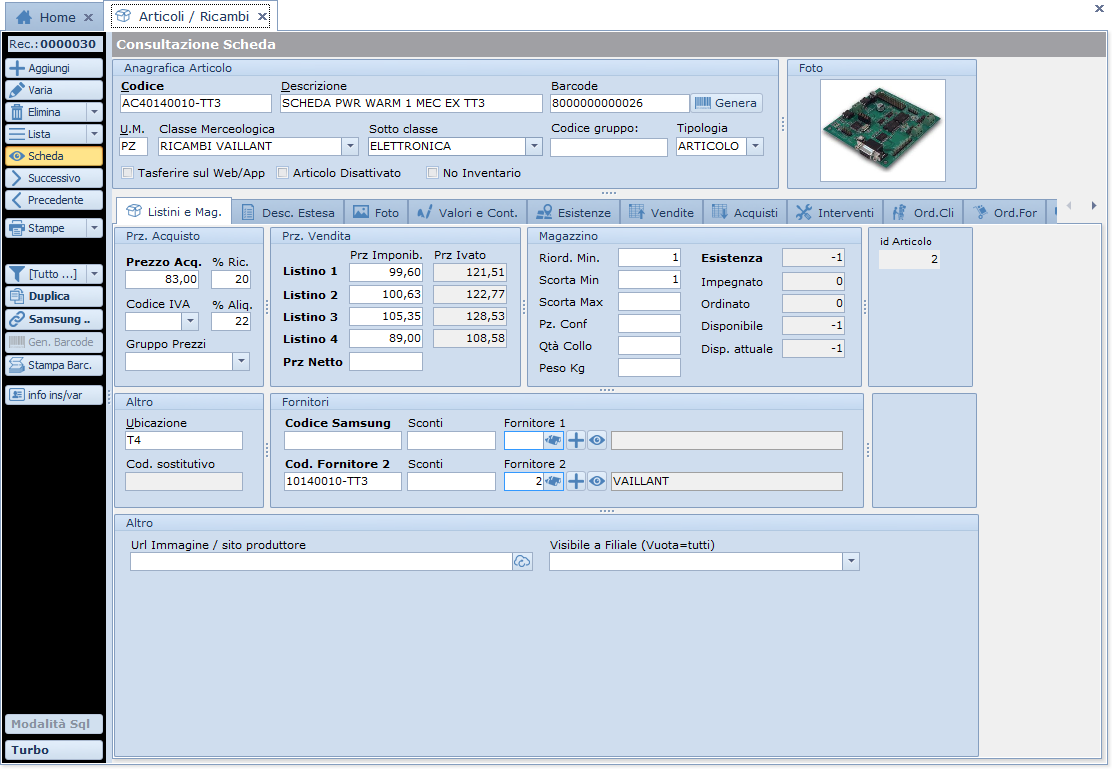Click the Tutto filter funnel button
The image size is (1112, 769).
pos(45,274)
